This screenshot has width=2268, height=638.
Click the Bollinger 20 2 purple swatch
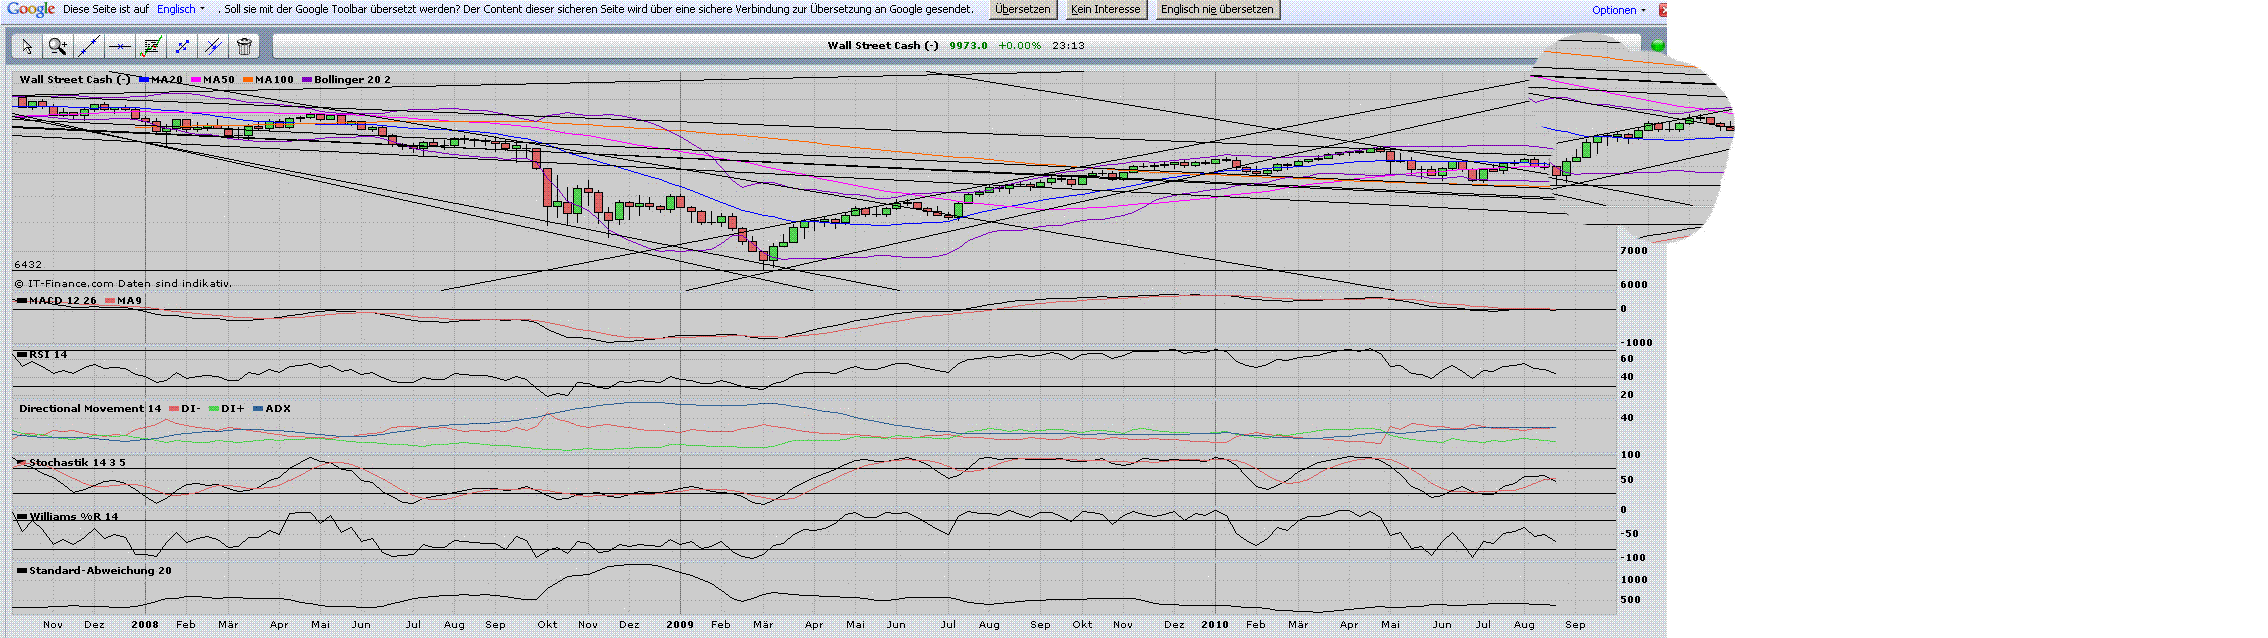click(x=307, y=80)
